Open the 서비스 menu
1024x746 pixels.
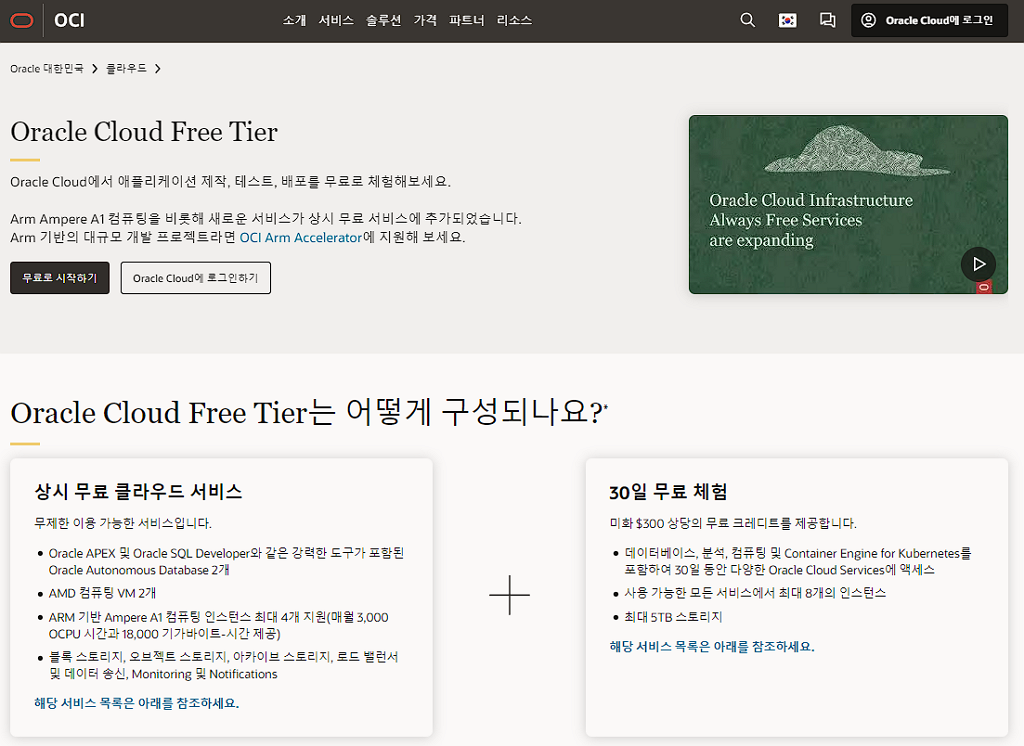pyautogui.click(x=336, y=20)
